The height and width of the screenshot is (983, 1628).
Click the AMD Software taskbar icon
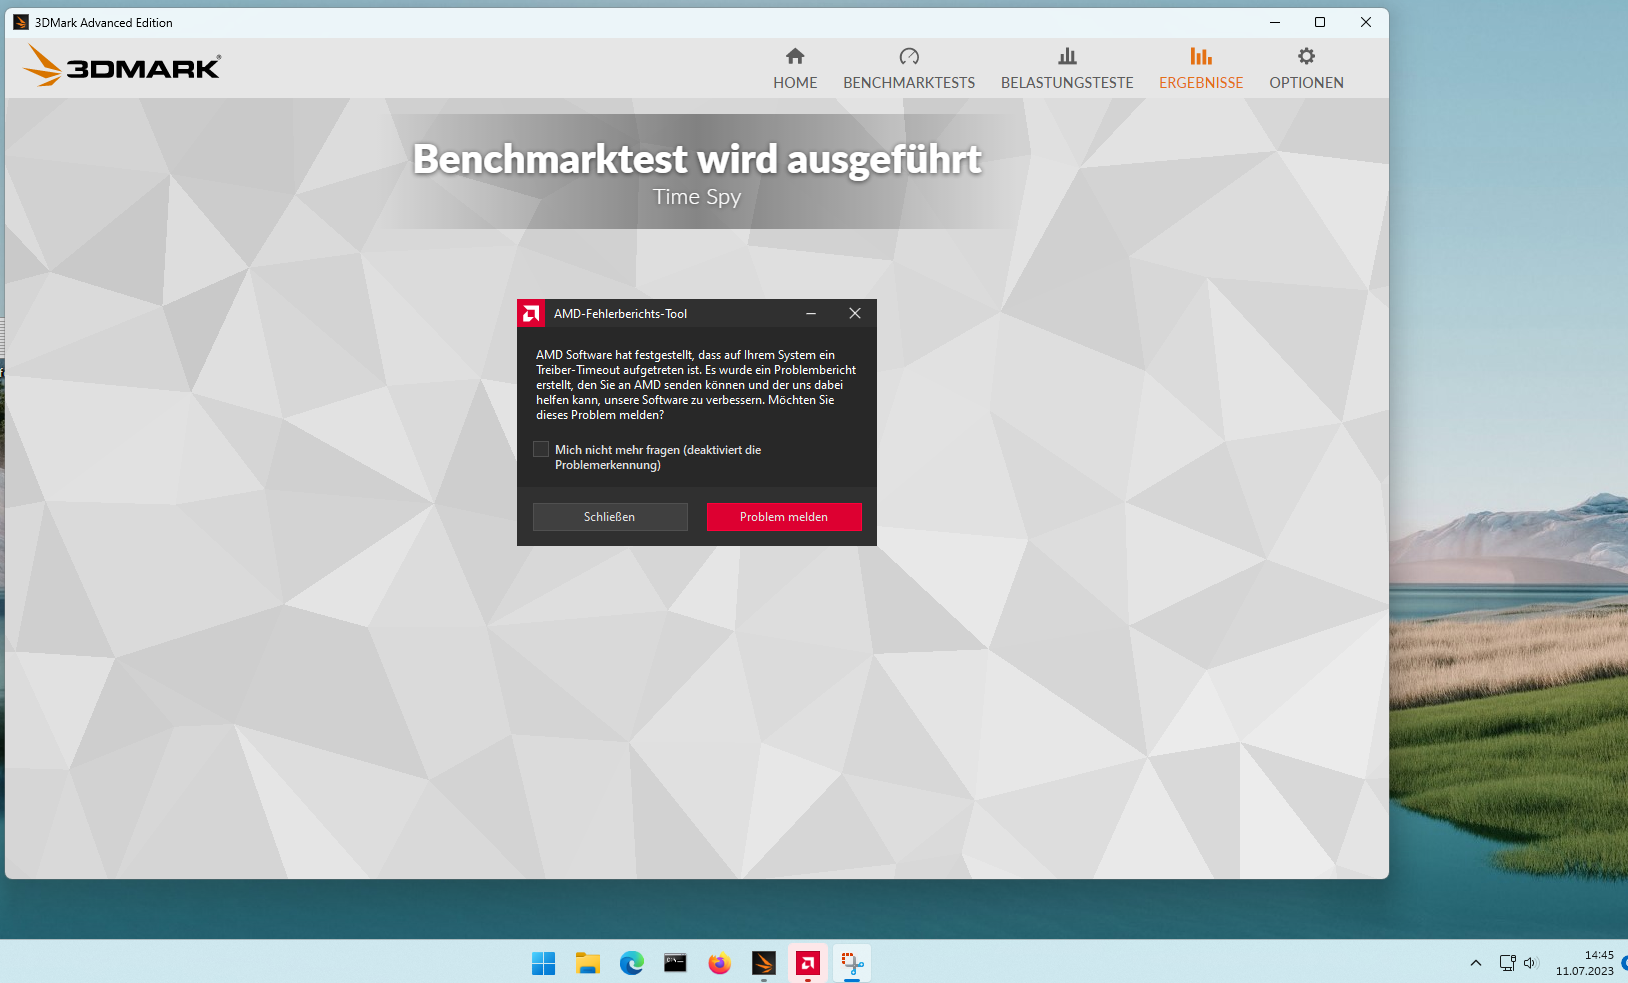pyautogui.click(x=808, y=963)
